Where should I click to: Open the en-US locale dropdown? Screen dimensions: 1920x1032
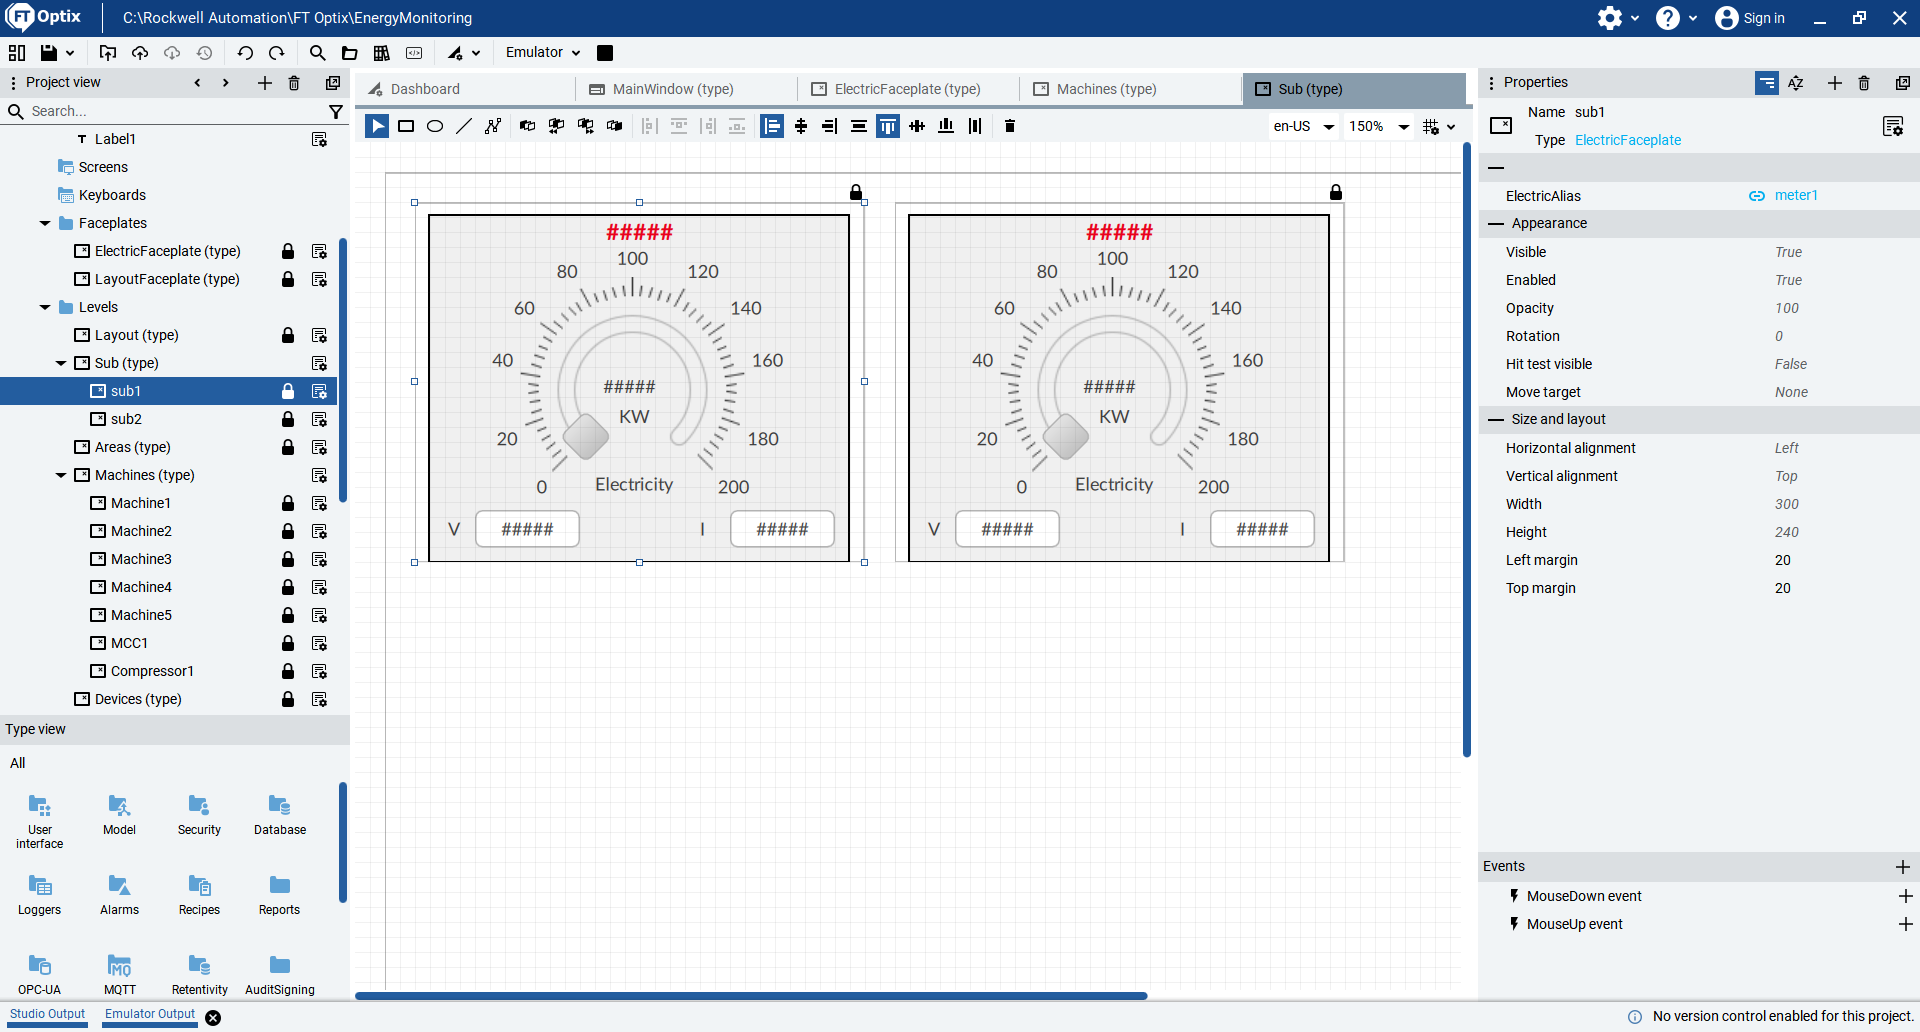tap(1303, 126)
